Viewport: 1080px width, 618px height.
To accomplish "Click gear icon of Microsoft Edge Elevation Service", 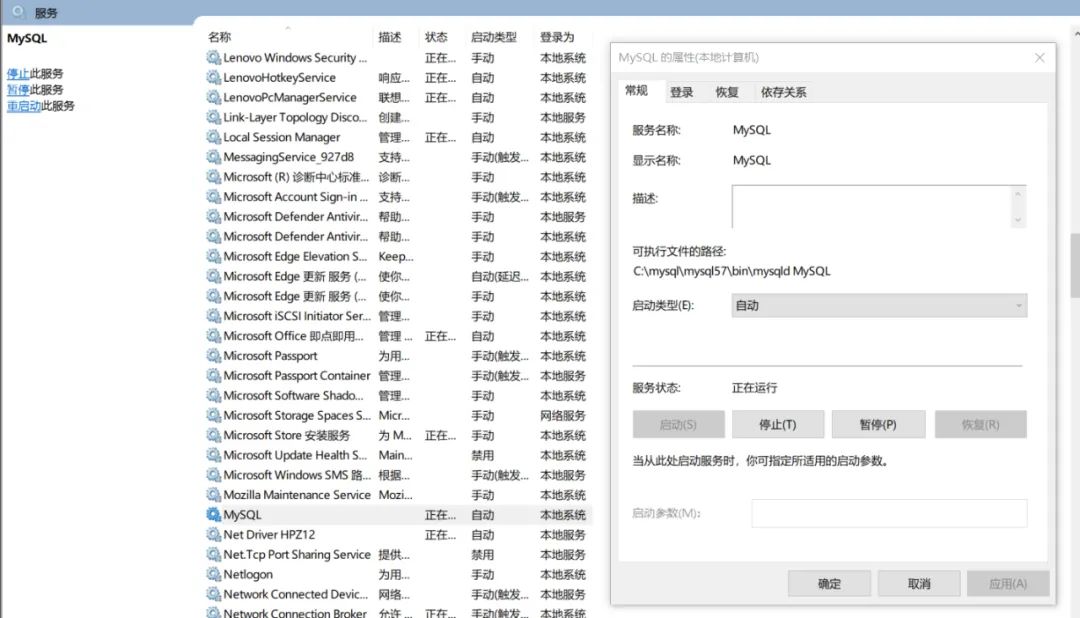I will (x=214, y=257).
